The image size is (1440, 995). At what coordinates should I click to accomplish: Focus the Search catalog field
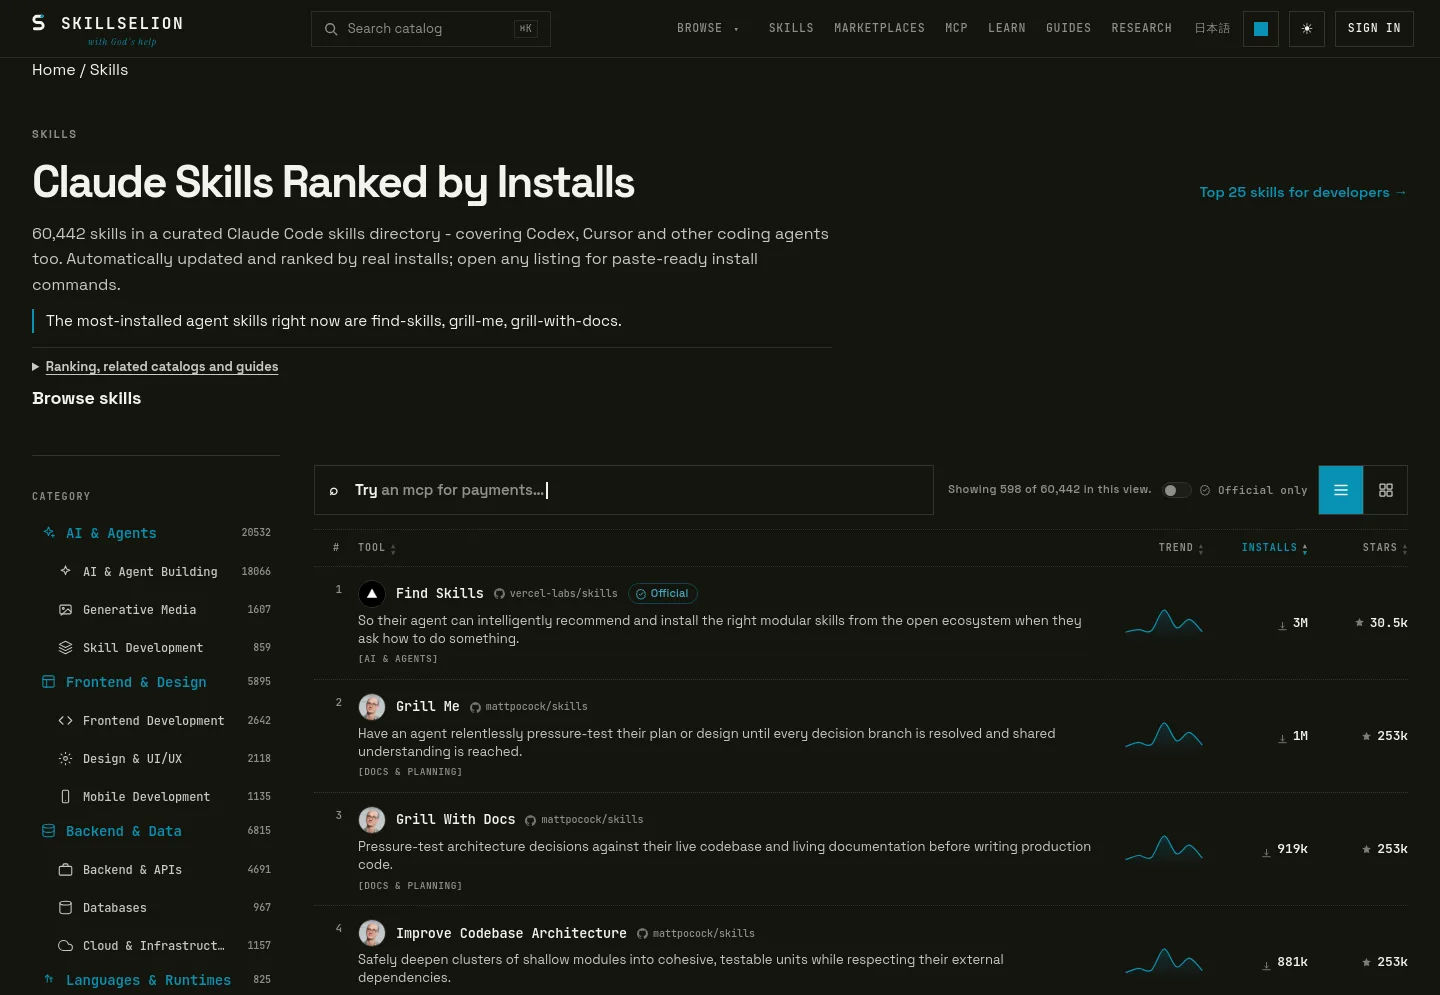(x=431, y=29)
